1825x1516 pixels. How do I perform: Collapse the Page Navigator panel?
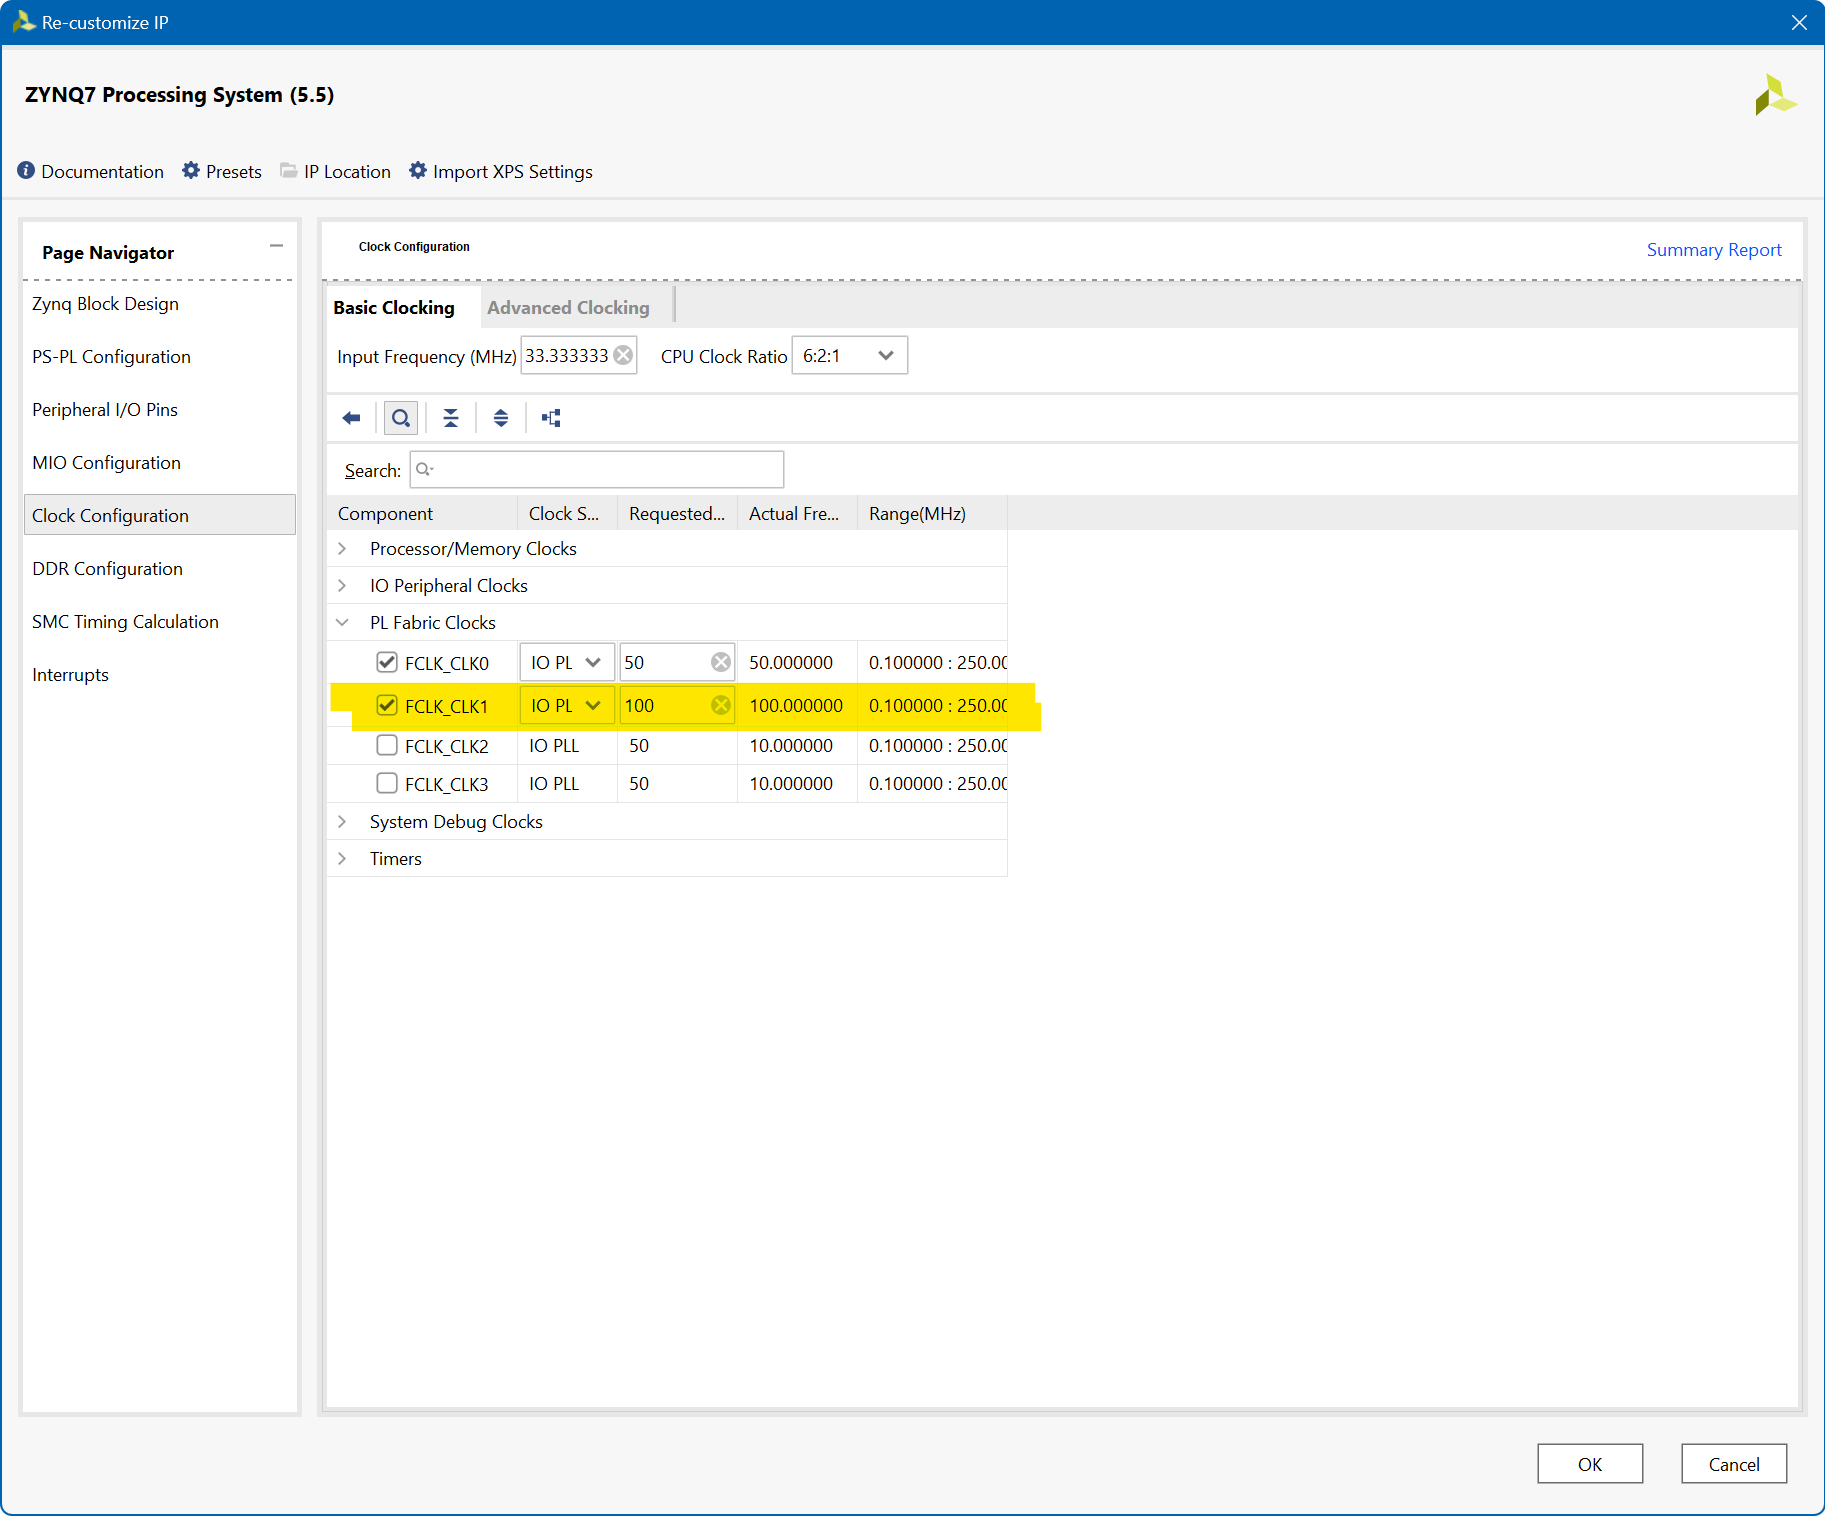coord(276,245)
